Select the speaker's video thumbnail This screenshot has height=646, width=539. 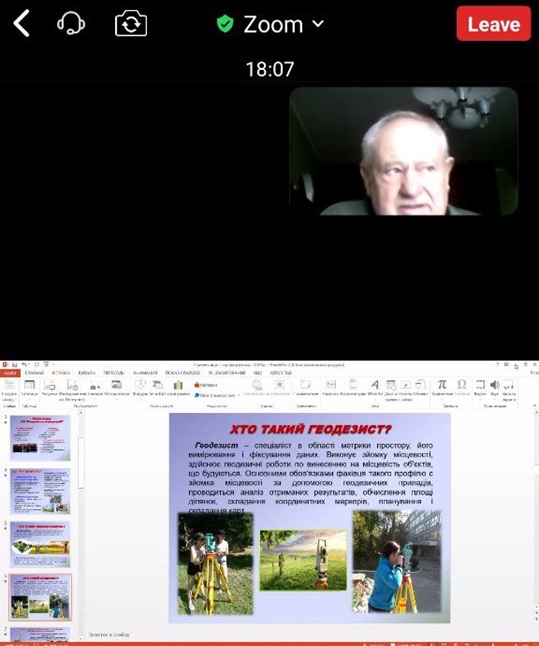pos(403,151)
